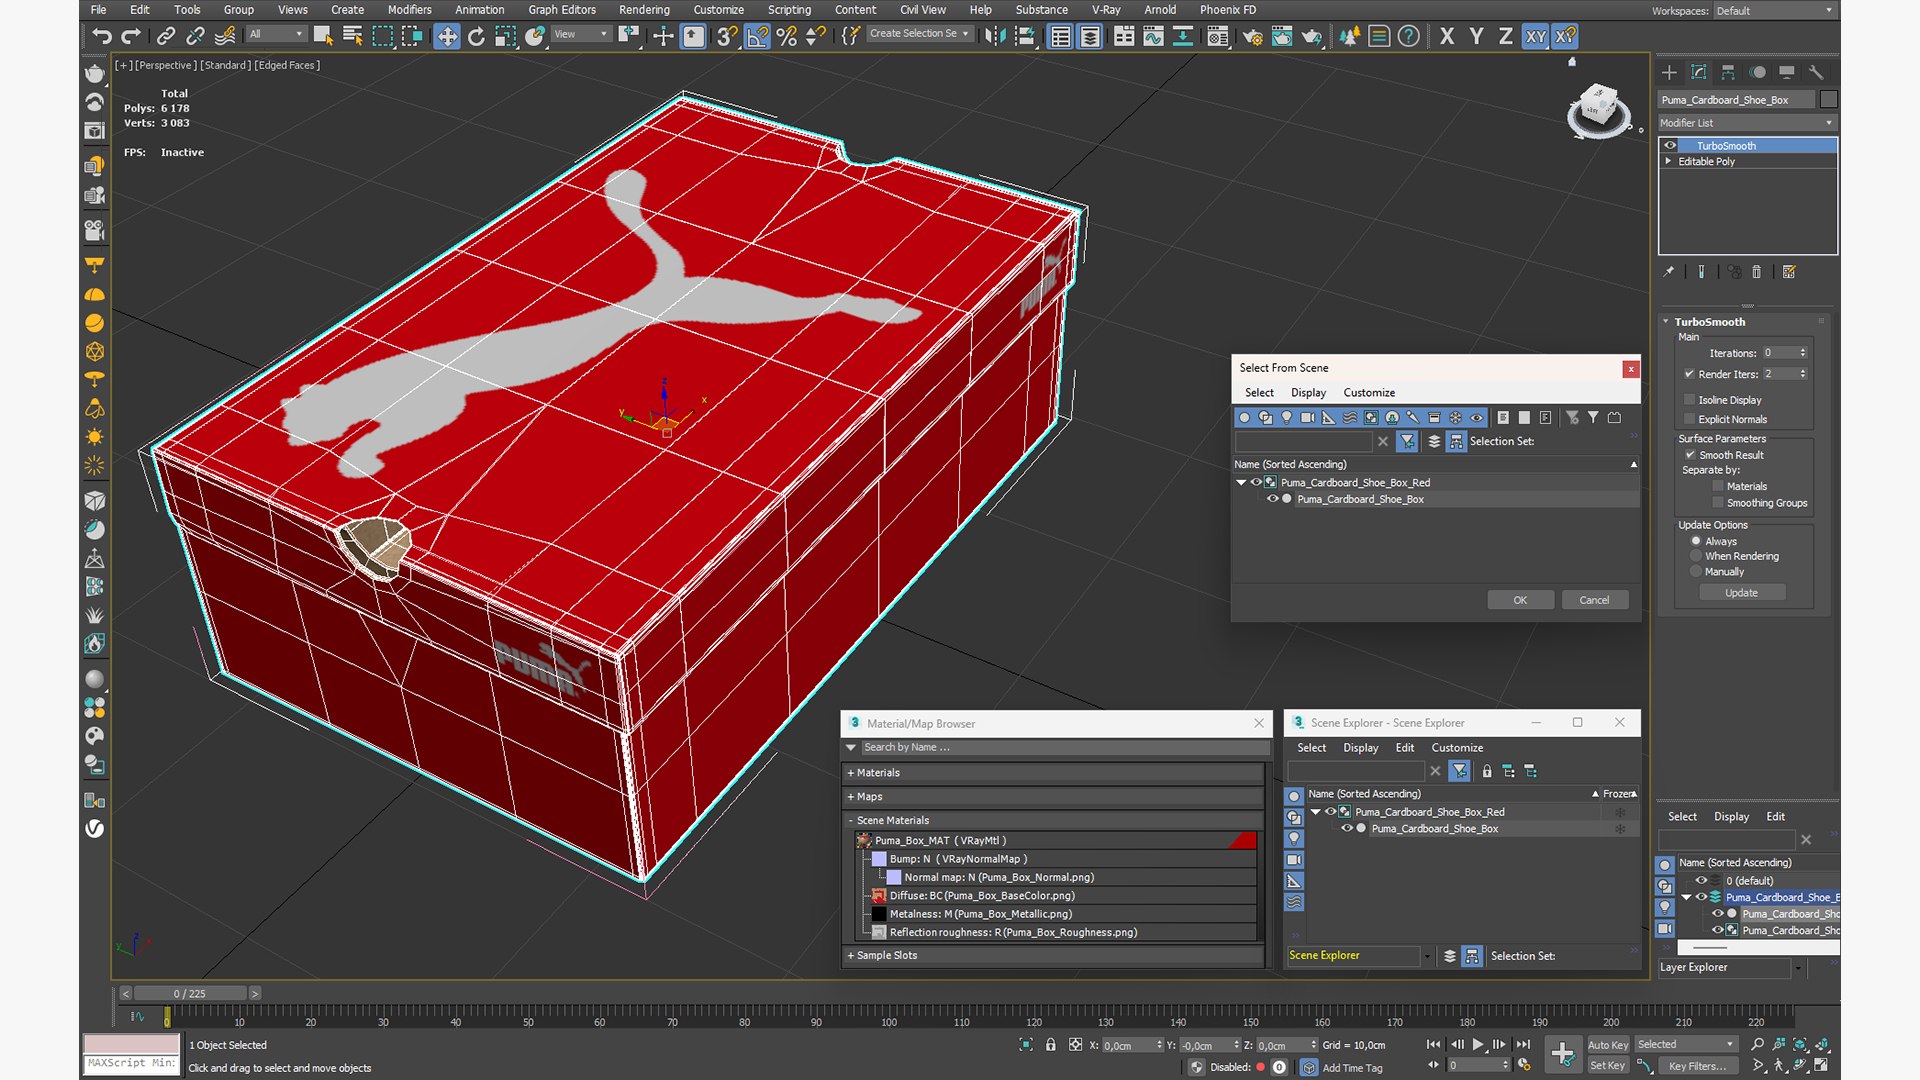Toggle the Percent Snap icon
Viewport: 1920px width, 1080px height.
coord(787,36)
